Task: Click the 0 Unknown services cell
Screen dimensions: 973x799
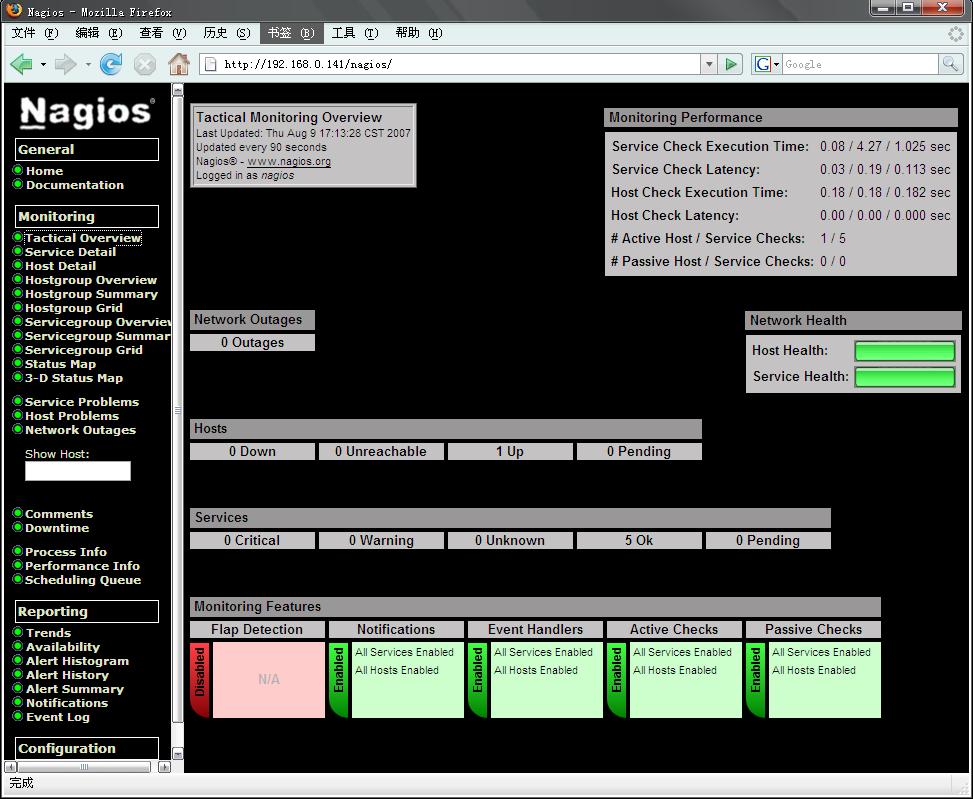Action: click(510, 540)
